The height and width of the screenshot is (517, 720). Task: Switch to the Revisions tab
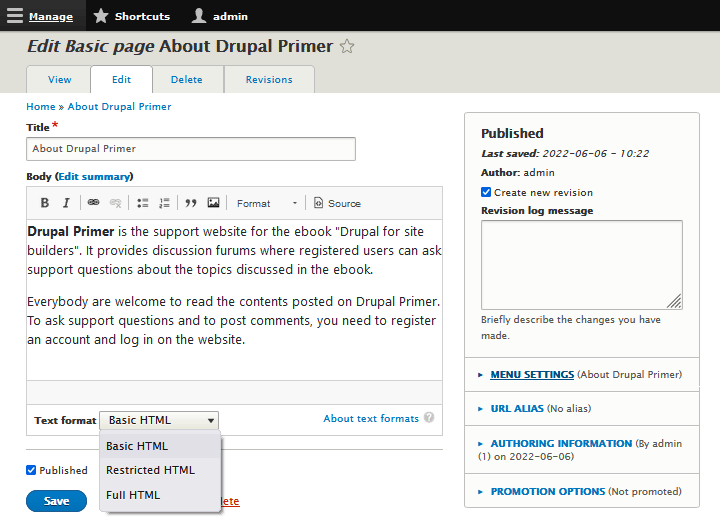(x=269, y=80)
